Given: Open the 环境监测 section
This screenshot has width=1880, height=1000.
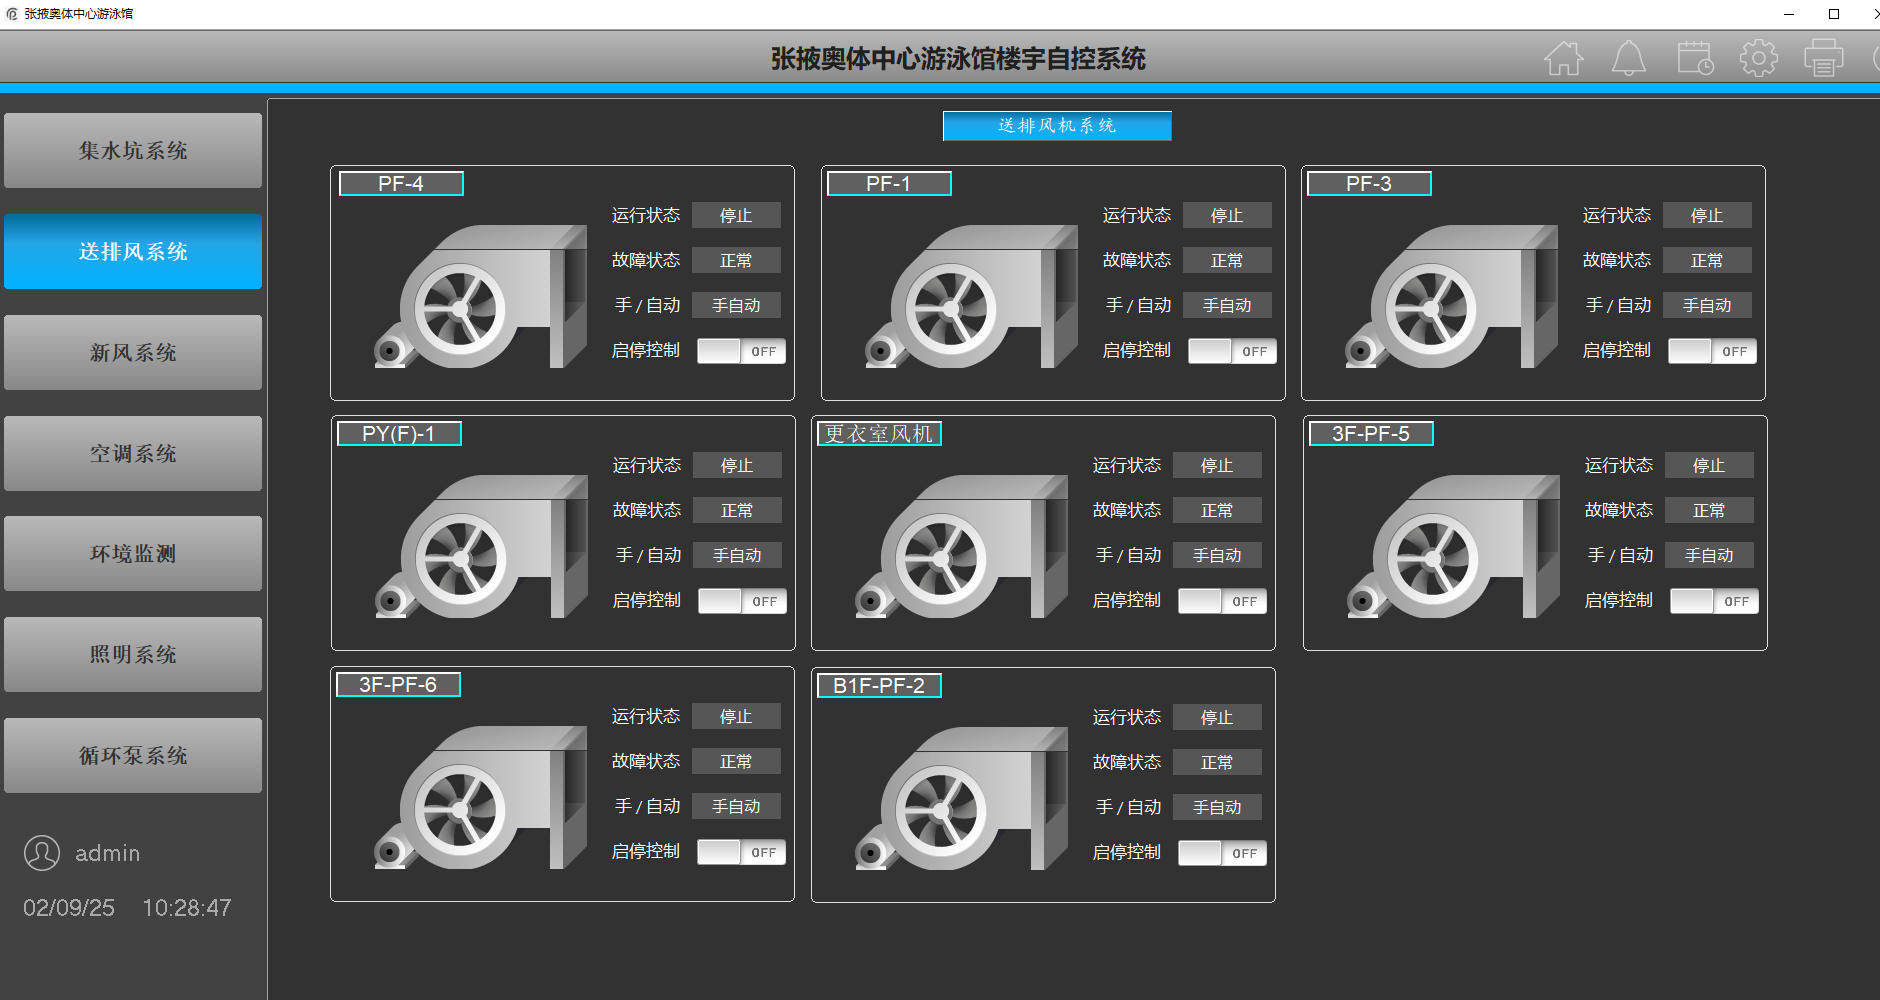Looking at the screenshot, I should pyautogui.click(x=133, y=554).
